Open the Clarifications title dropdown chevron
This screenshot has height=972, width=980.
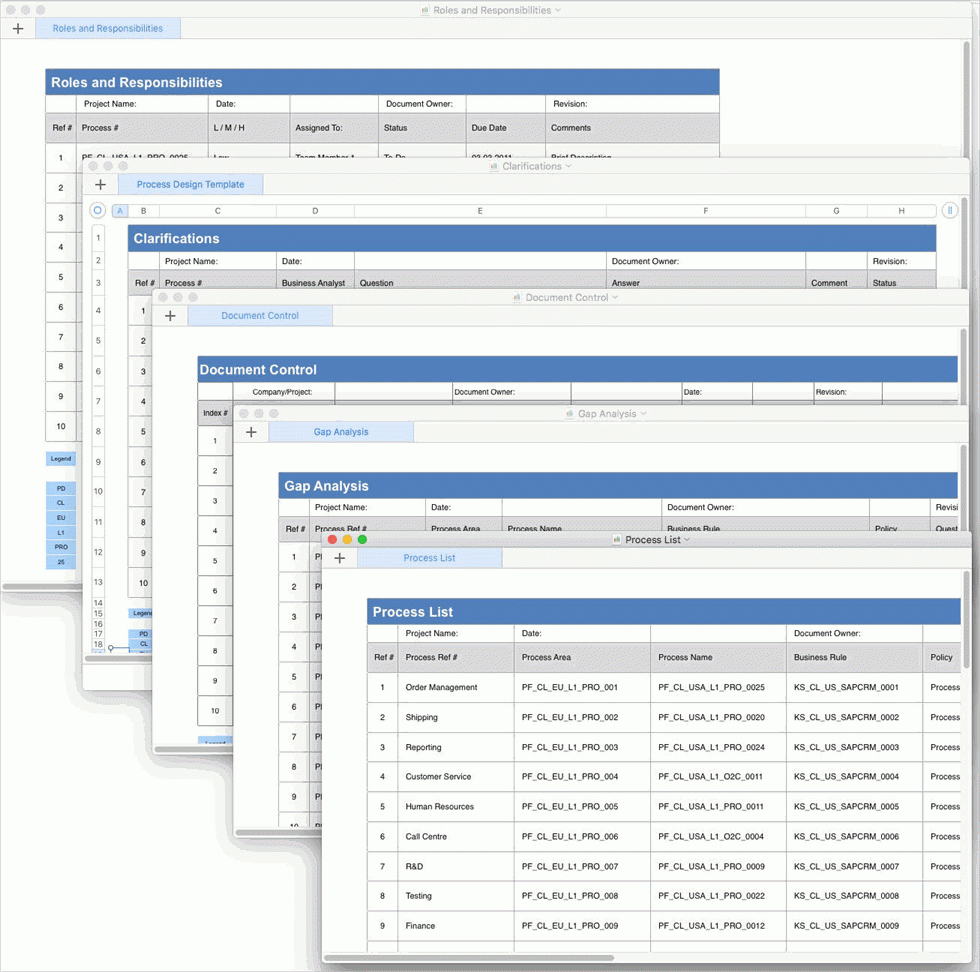tap(568, 166)
